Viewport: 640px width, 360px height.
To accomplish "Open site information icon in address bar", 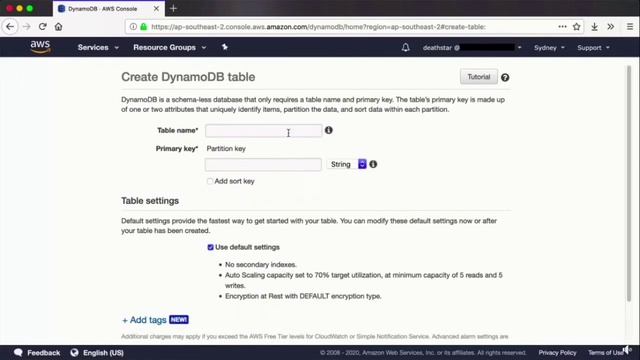I will pyautogui.click(x=133, y=27).
